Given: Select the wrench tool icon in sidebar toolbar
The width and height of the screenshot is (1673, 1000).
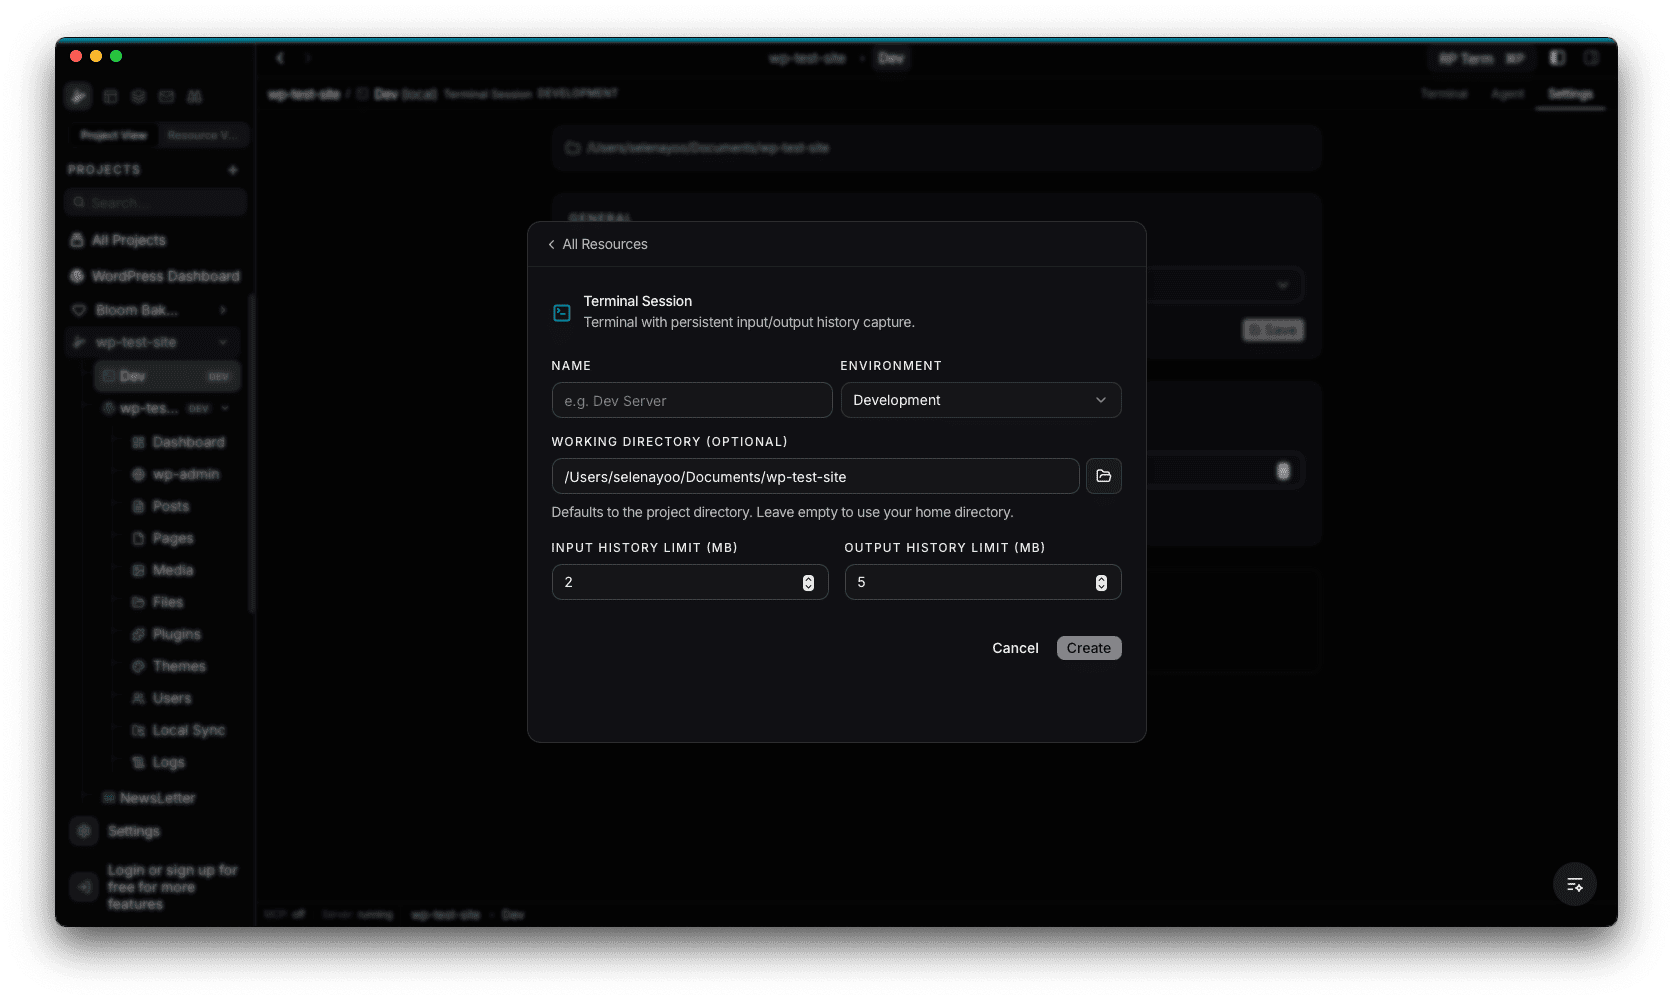Looking at the screenshot, I should (x=78, y=96).
